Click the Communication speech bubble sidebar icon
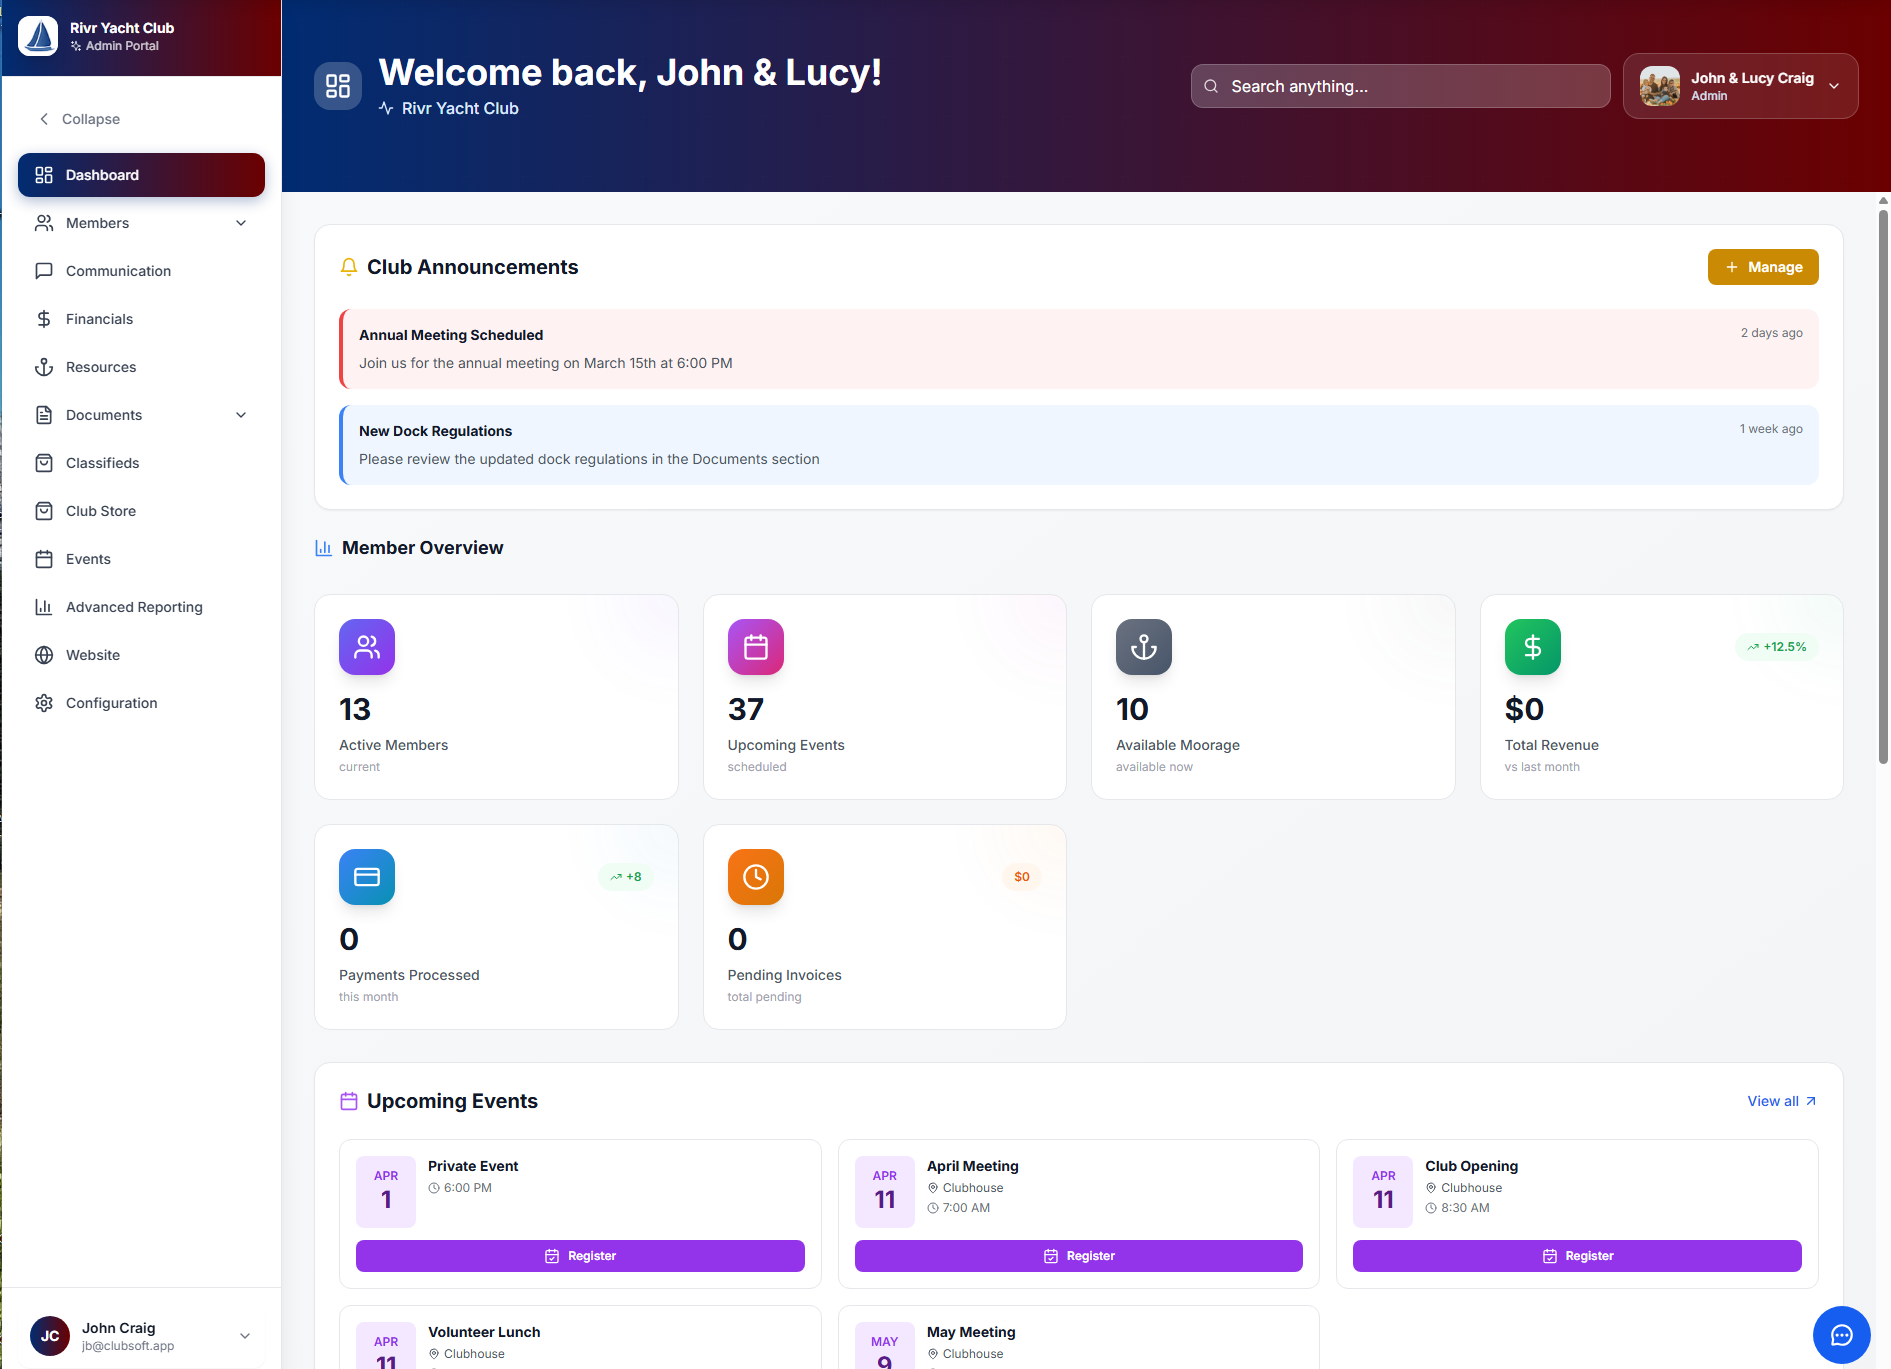 pyautogui.click(x=44, y=271)
